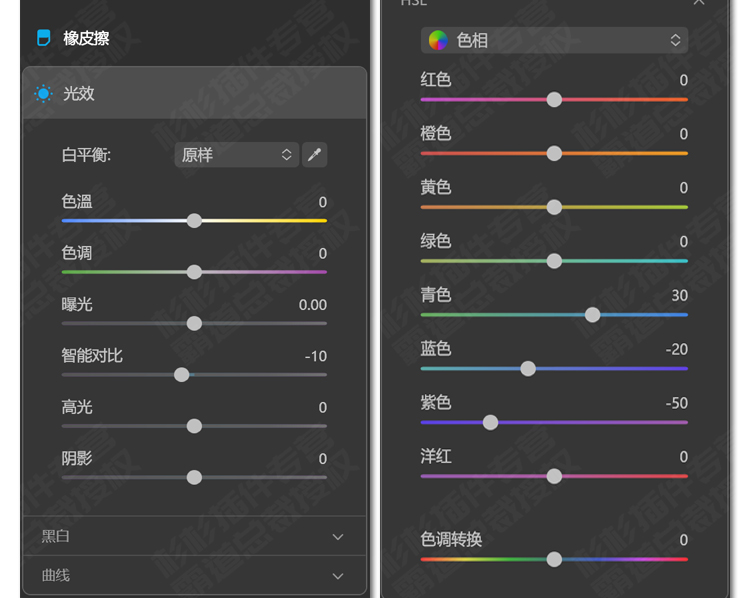Click the 青色 hue slider handle

click(592, 315)
